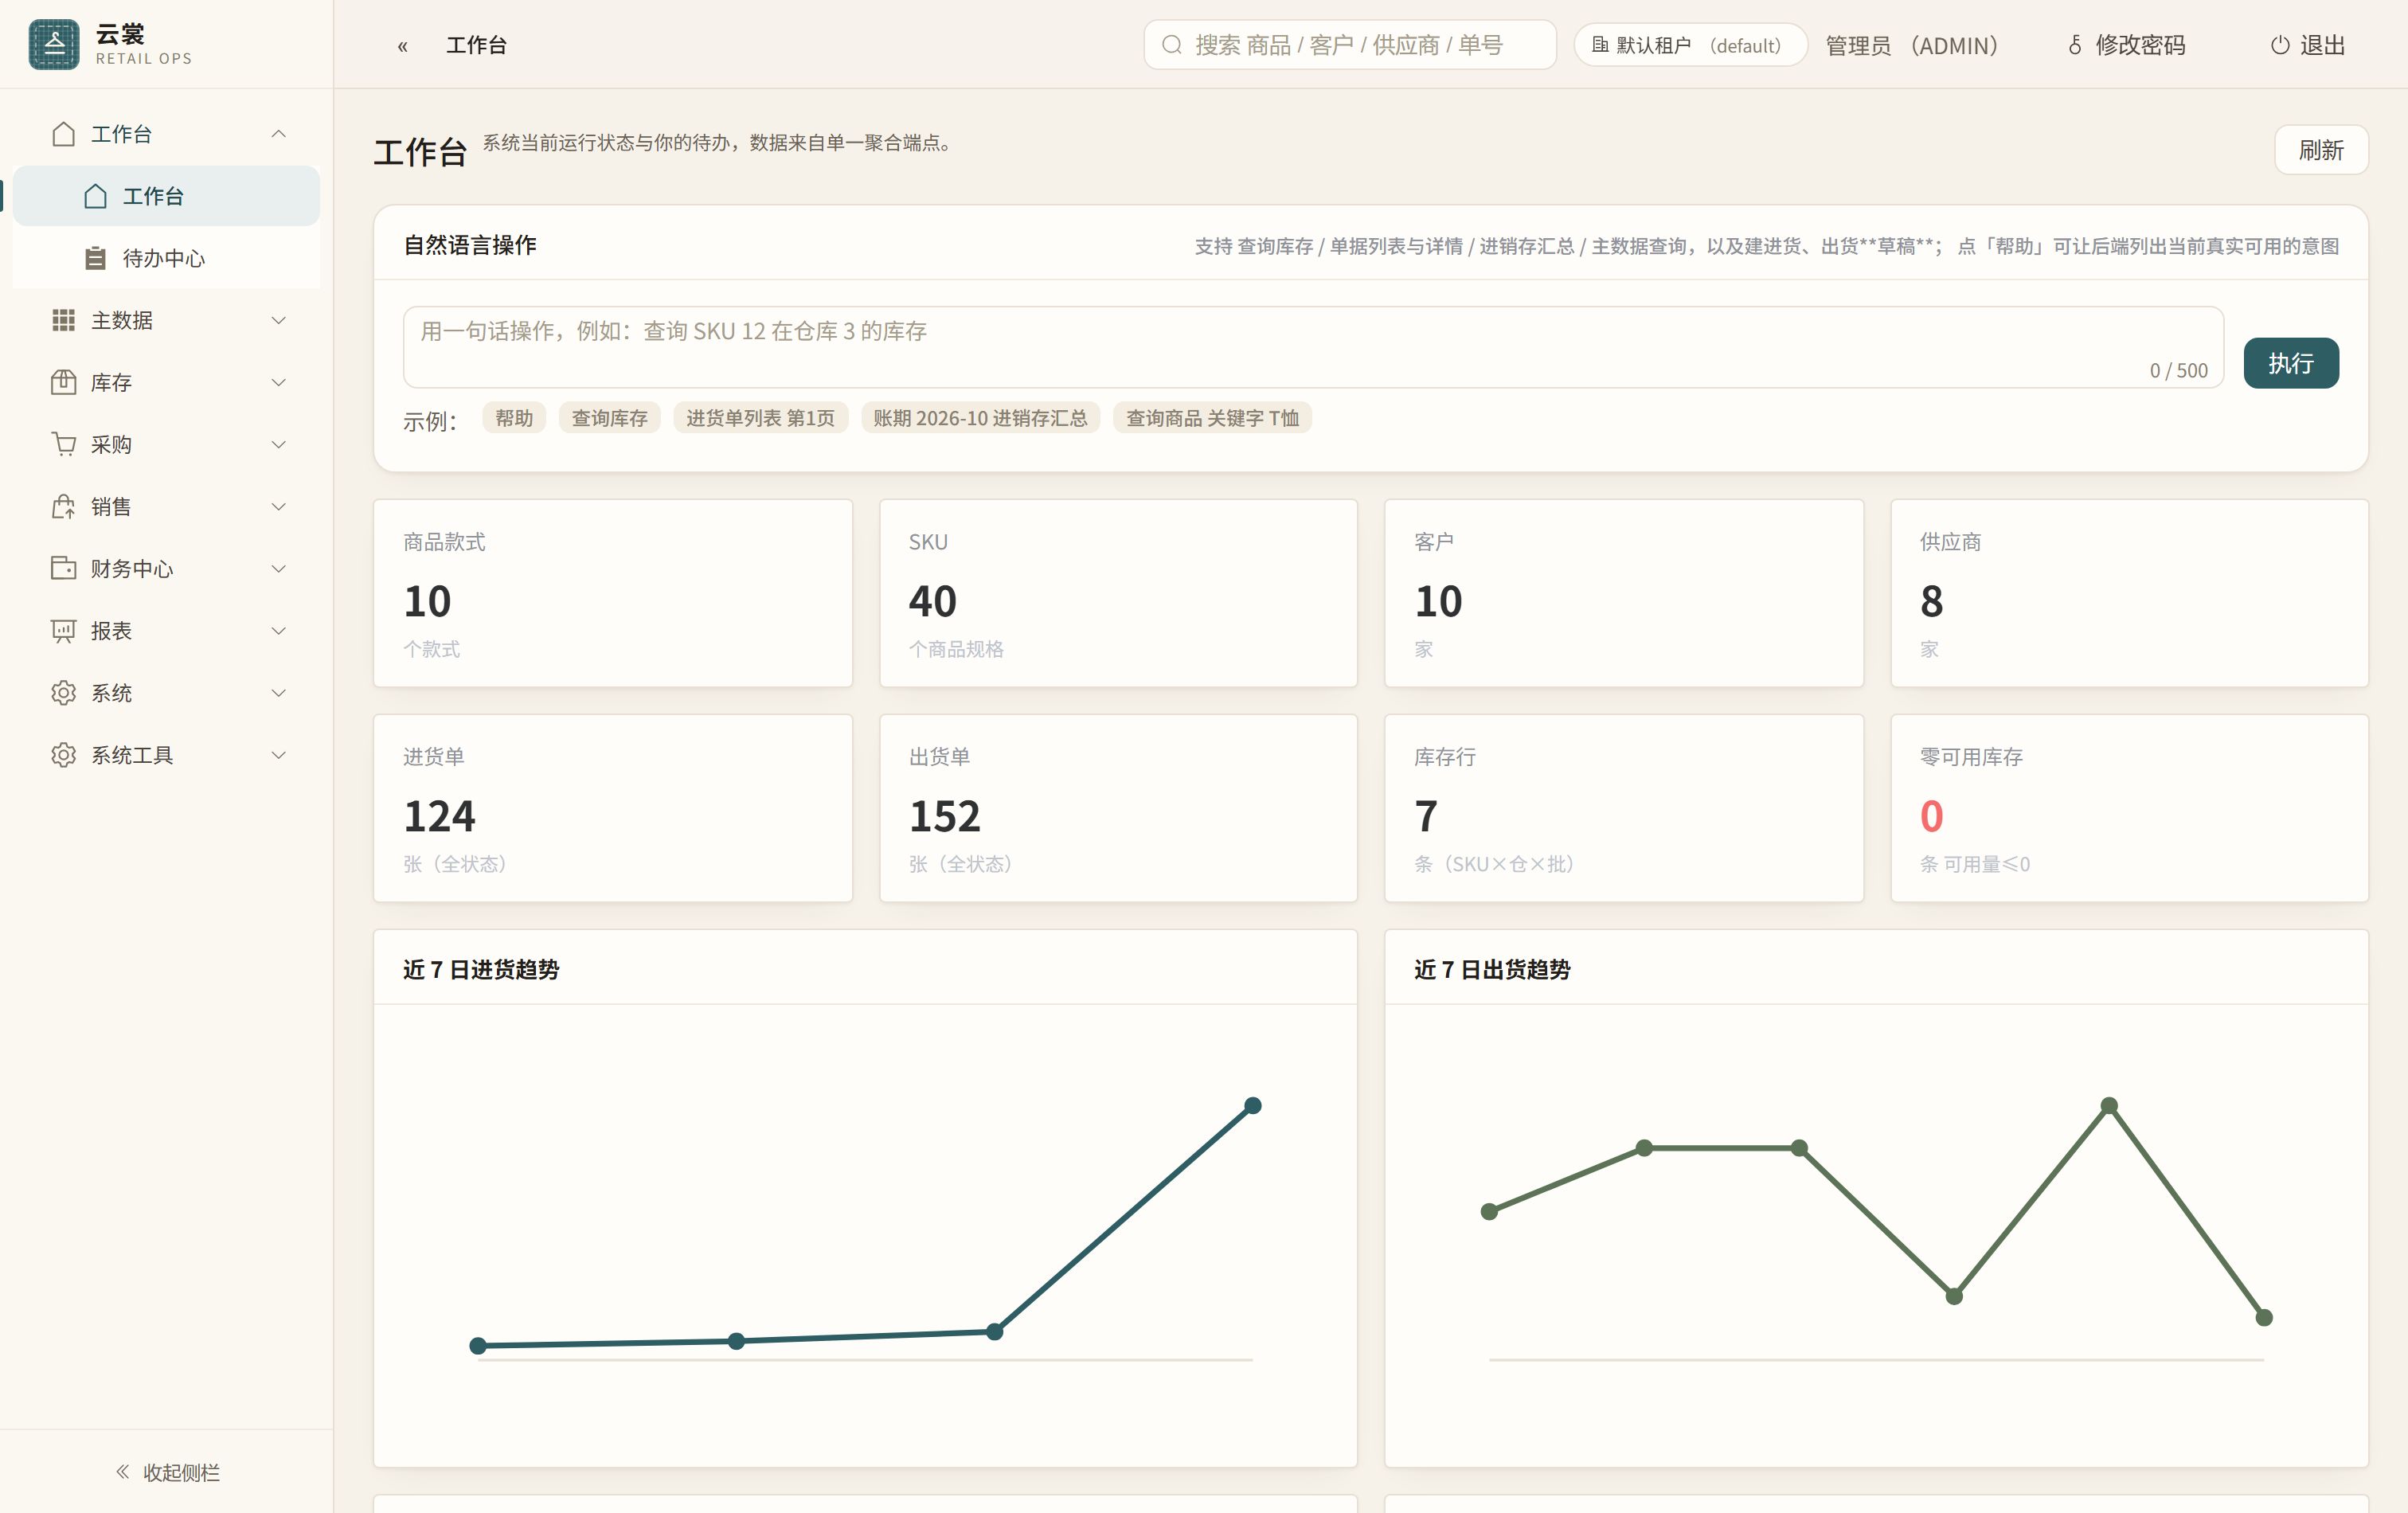This screenshot has height=1513, width=2408.
Task: Click the 工作台 breadcrumb in header
Action: 476,45
